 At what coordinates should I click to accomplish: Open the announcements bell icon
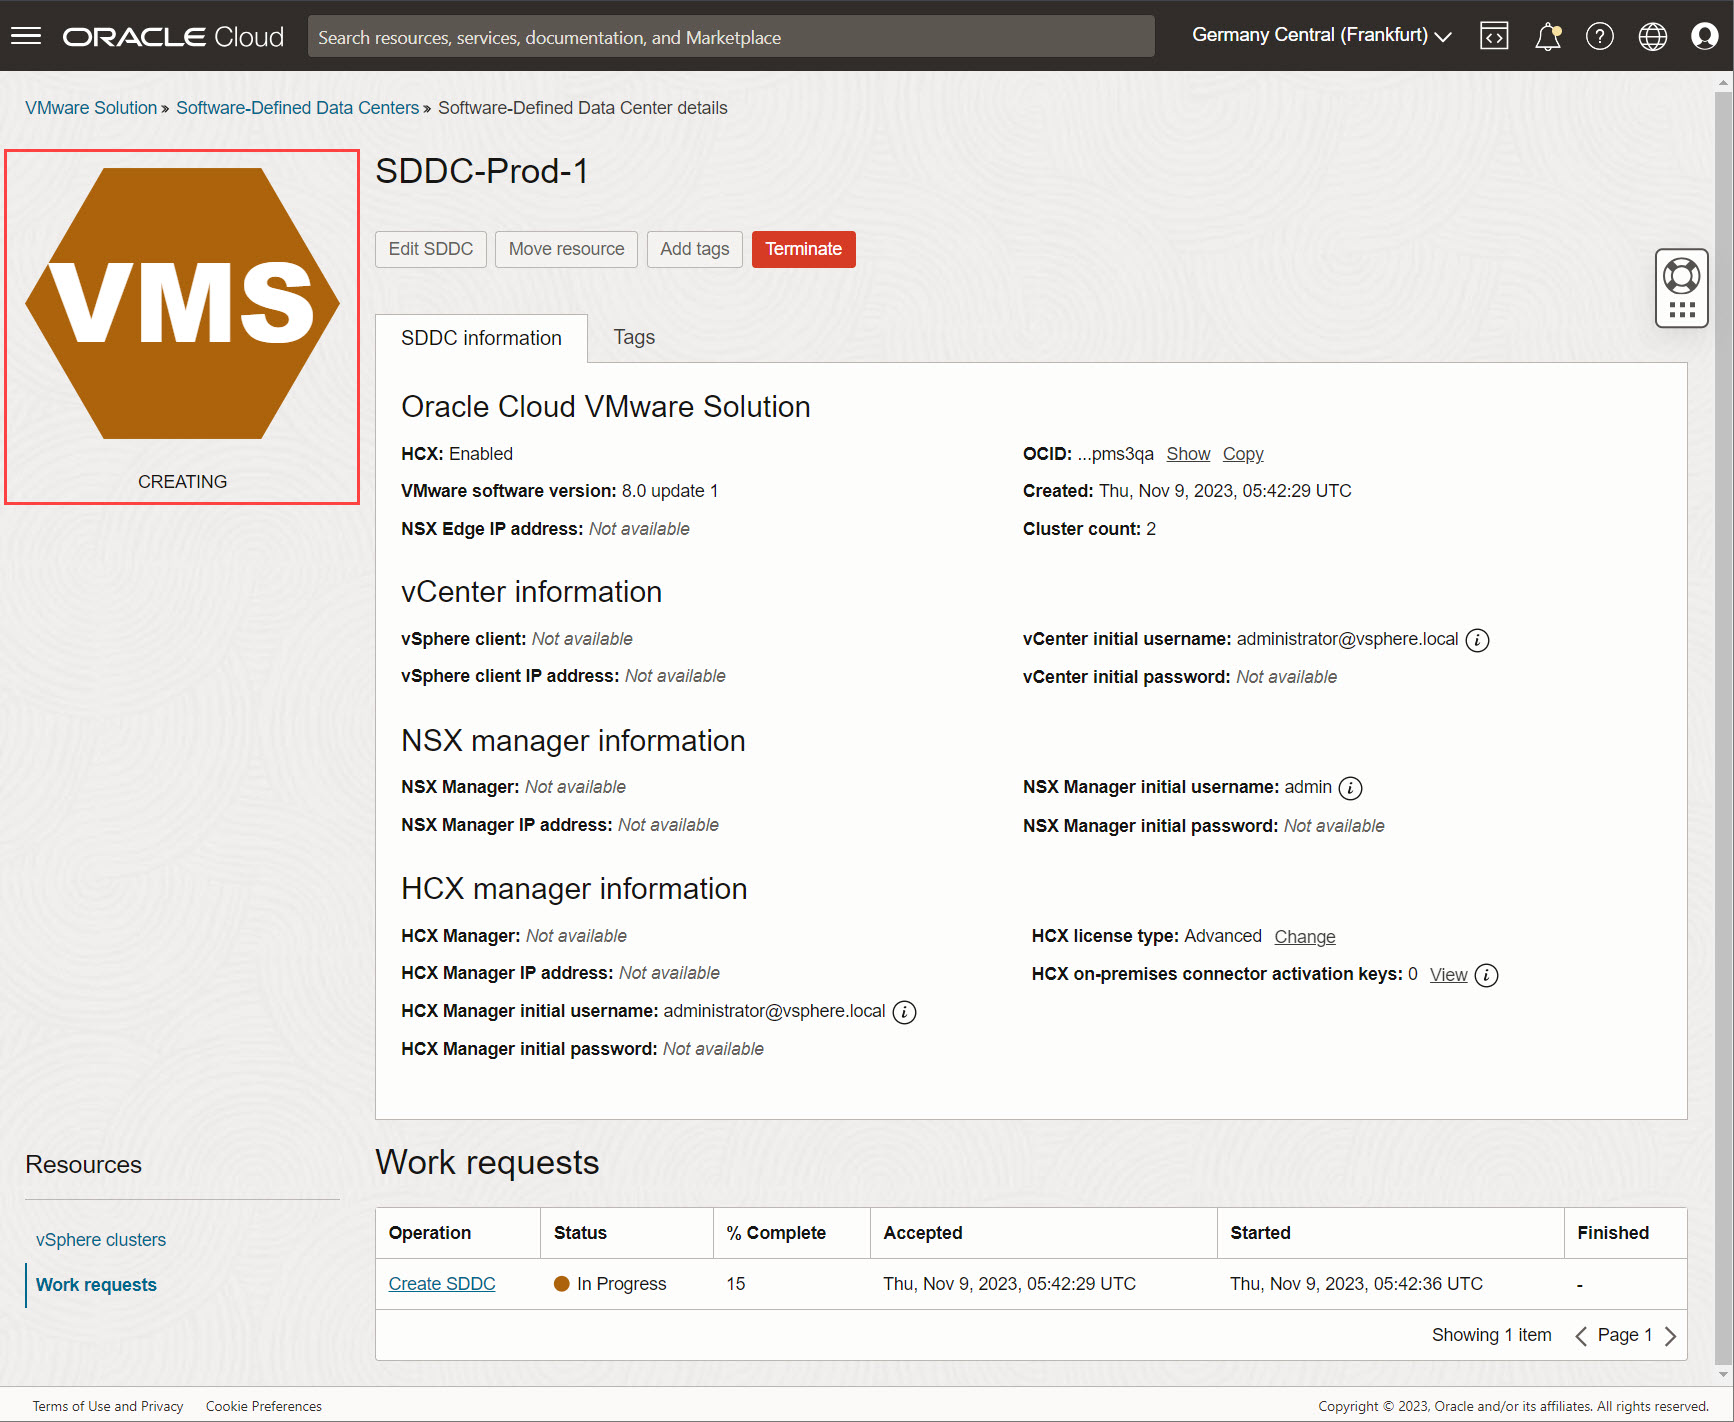pos(1548,36)
